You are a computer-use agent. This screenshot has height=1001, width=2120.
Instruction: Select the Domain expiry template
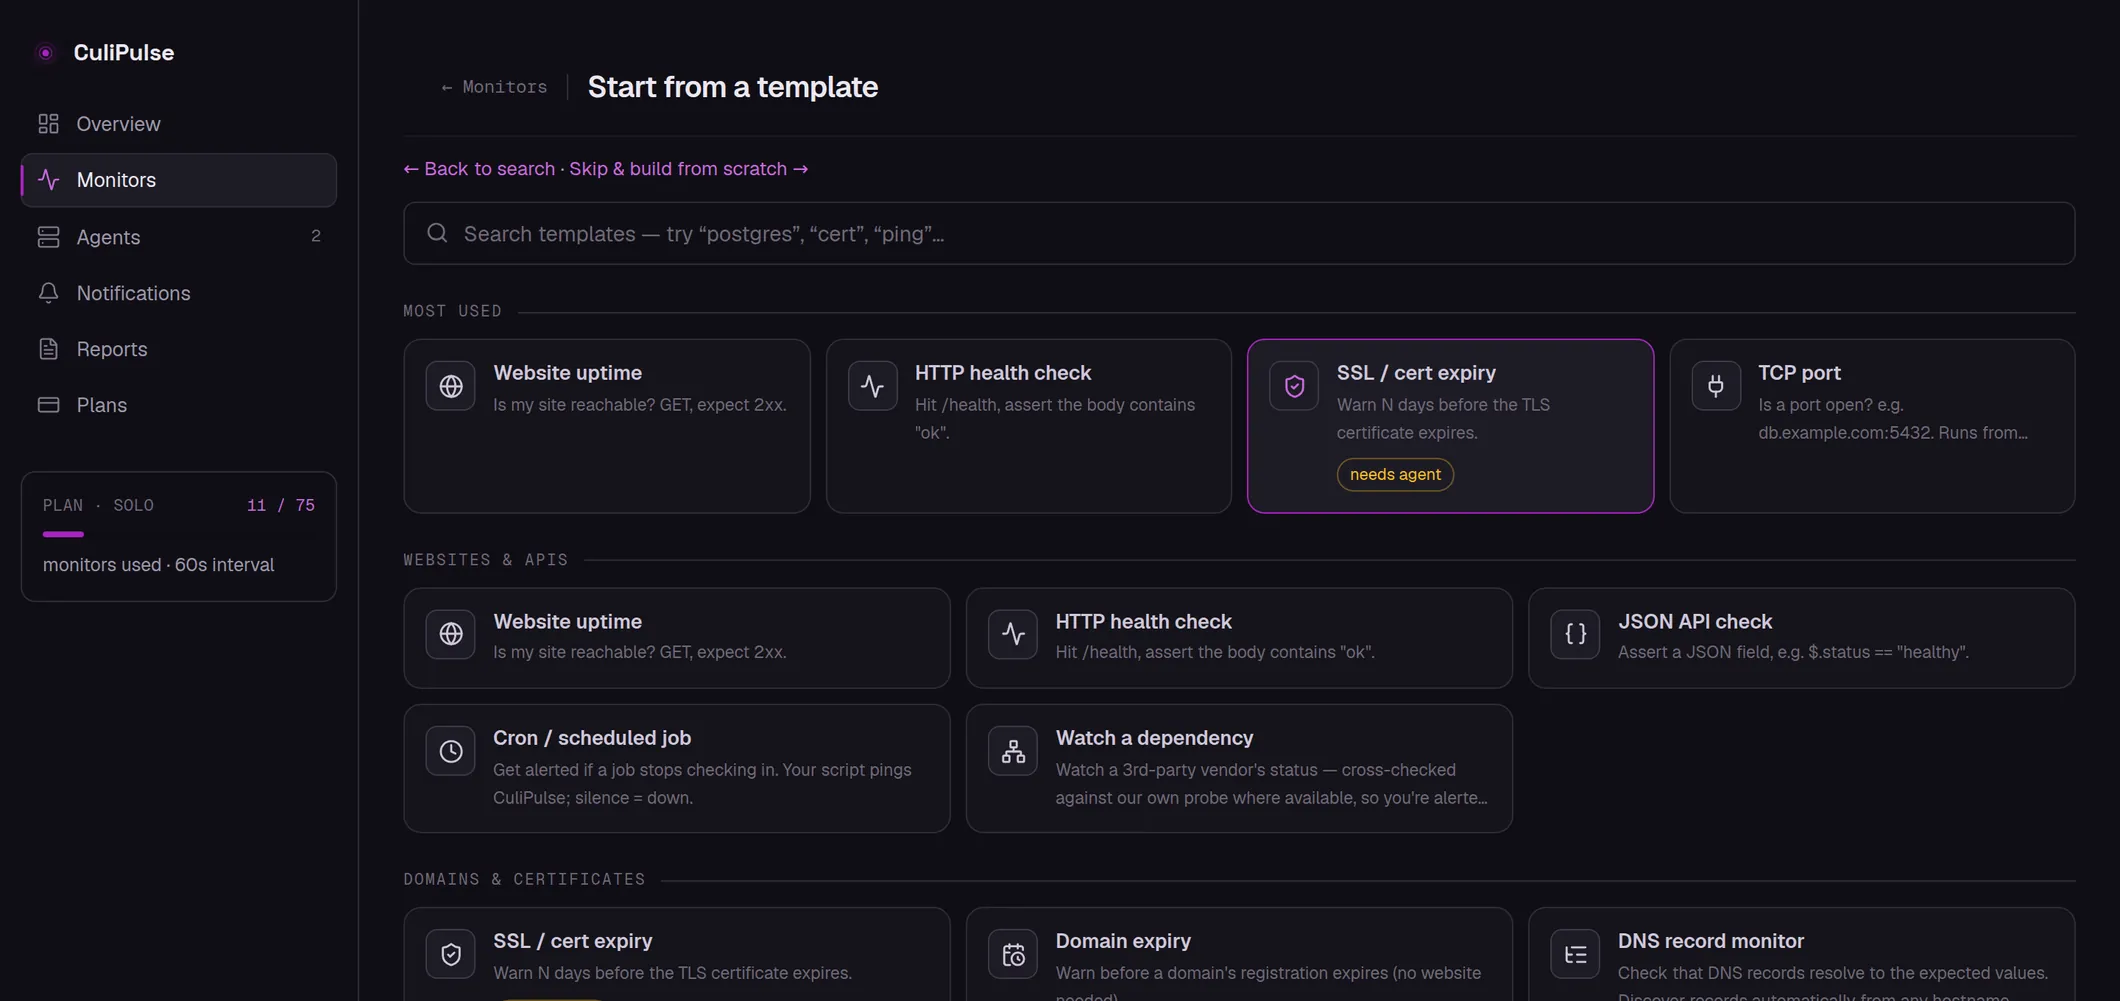point(1239,954)
